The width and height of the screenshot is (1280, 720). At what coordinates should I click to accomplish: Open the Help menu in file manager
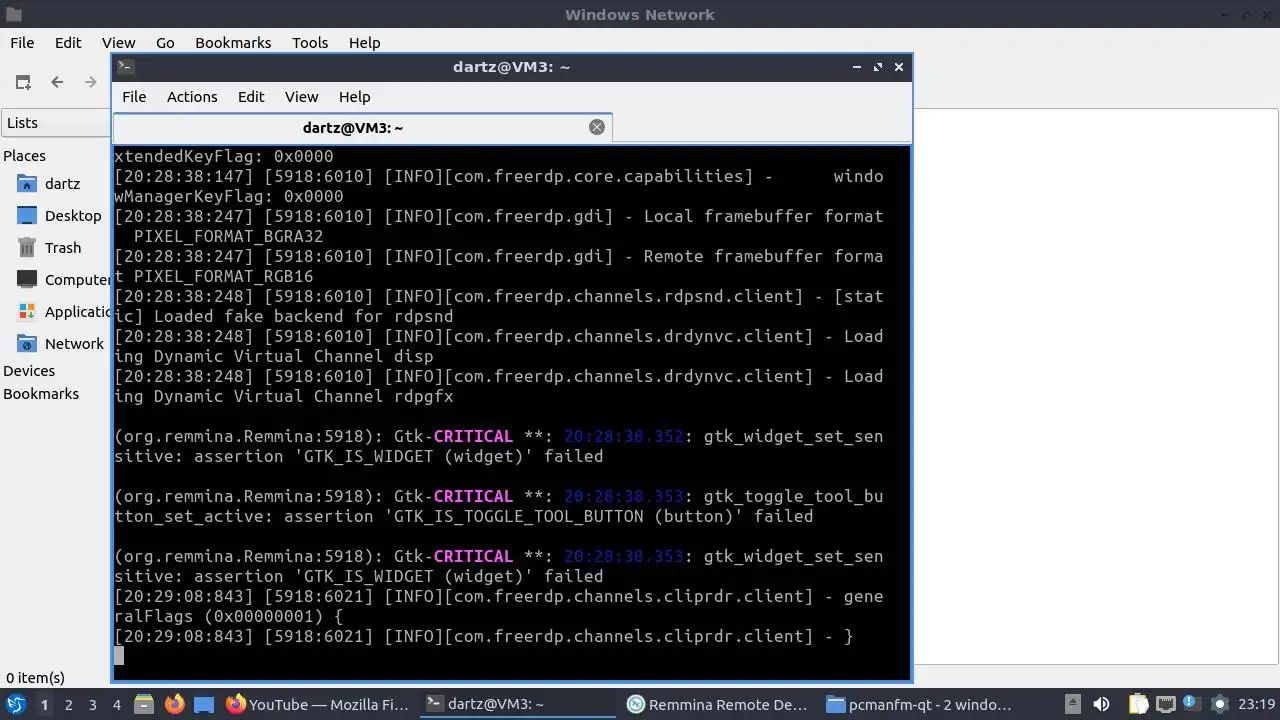tap(365, 43)
